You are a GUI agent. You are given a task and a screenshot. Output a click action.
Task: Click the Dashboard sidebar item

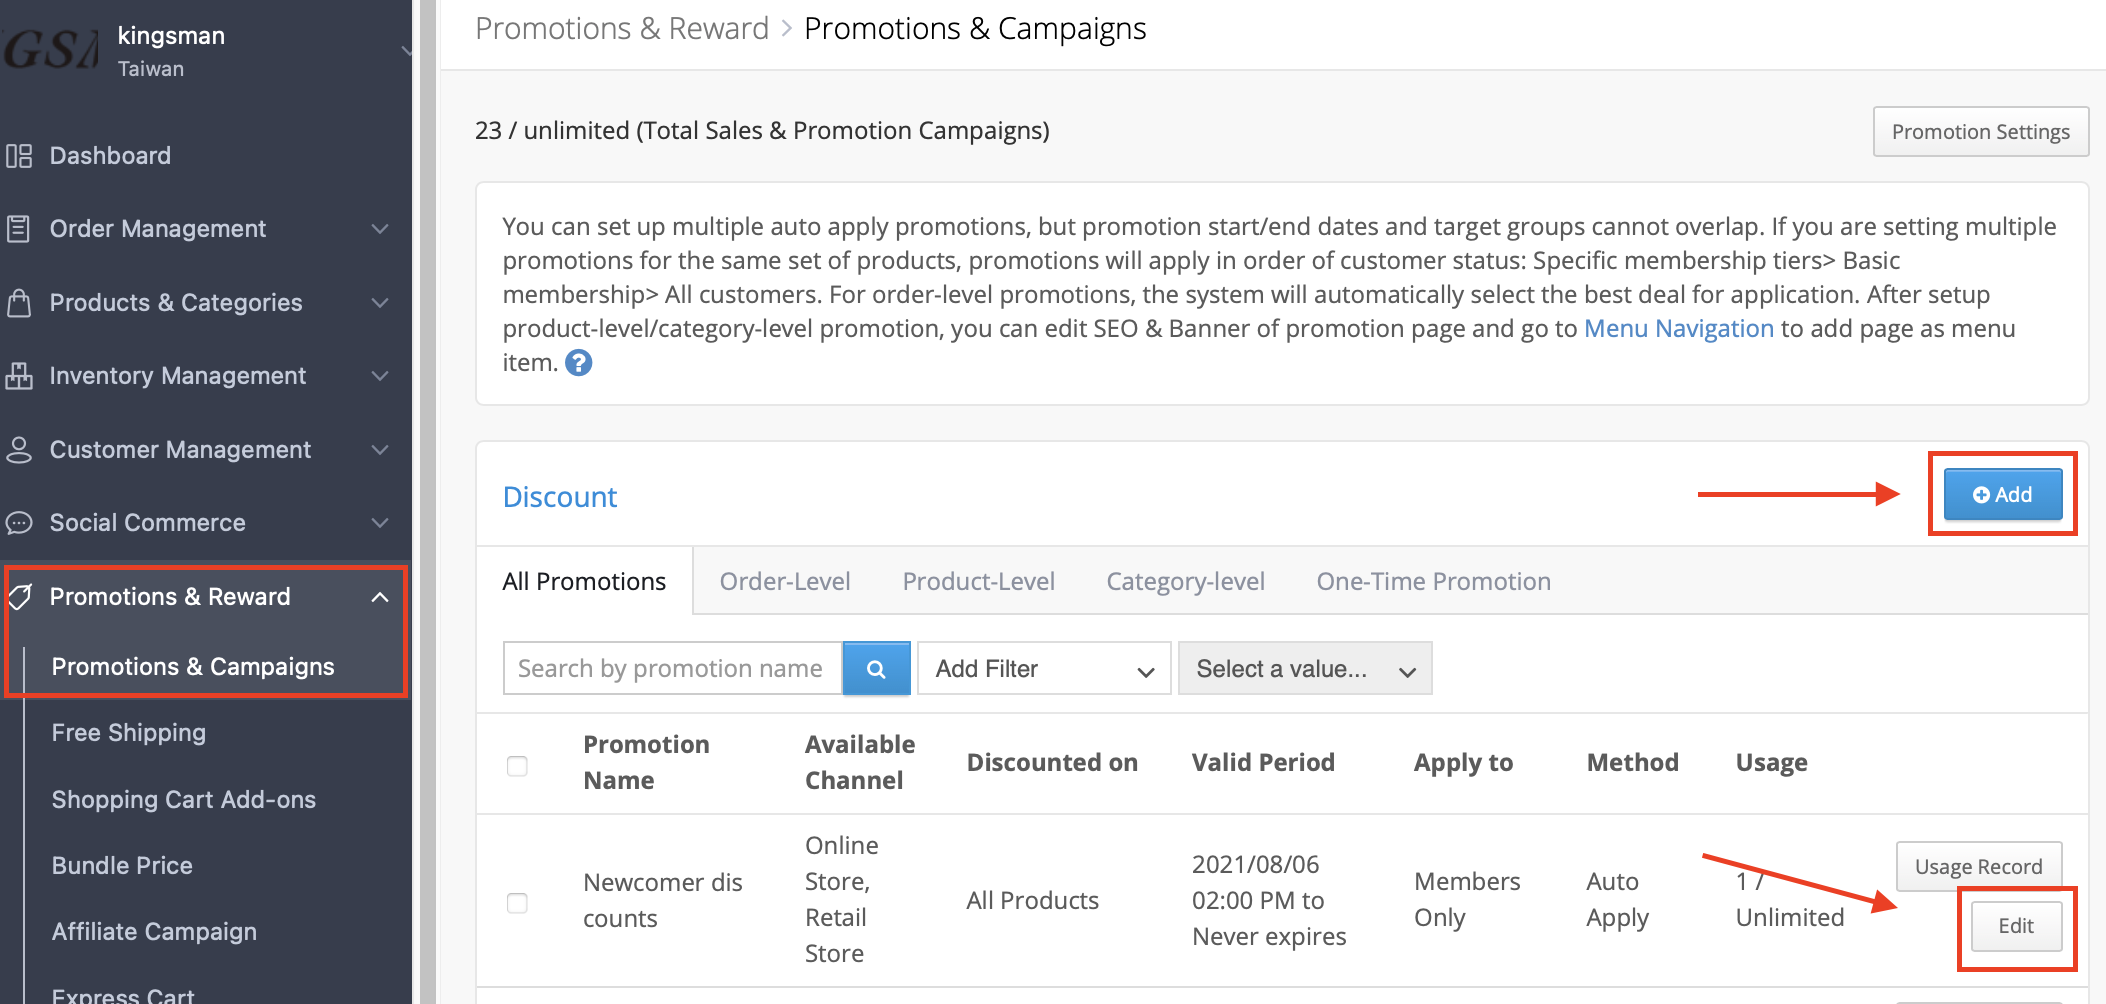click(110, 156)
